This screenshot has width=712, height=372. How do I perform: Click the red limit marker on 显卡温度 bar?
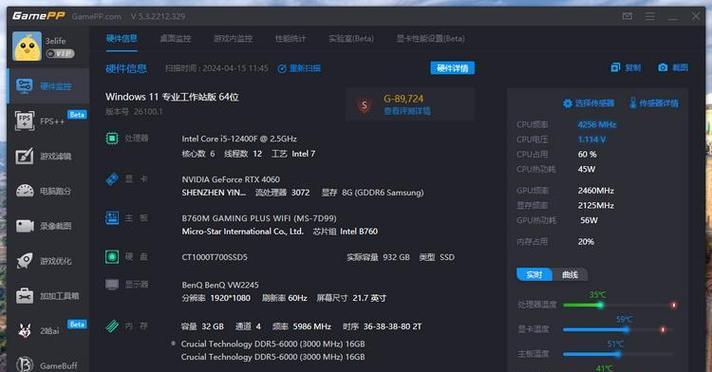pyautogui.click(x=663, y=330)
